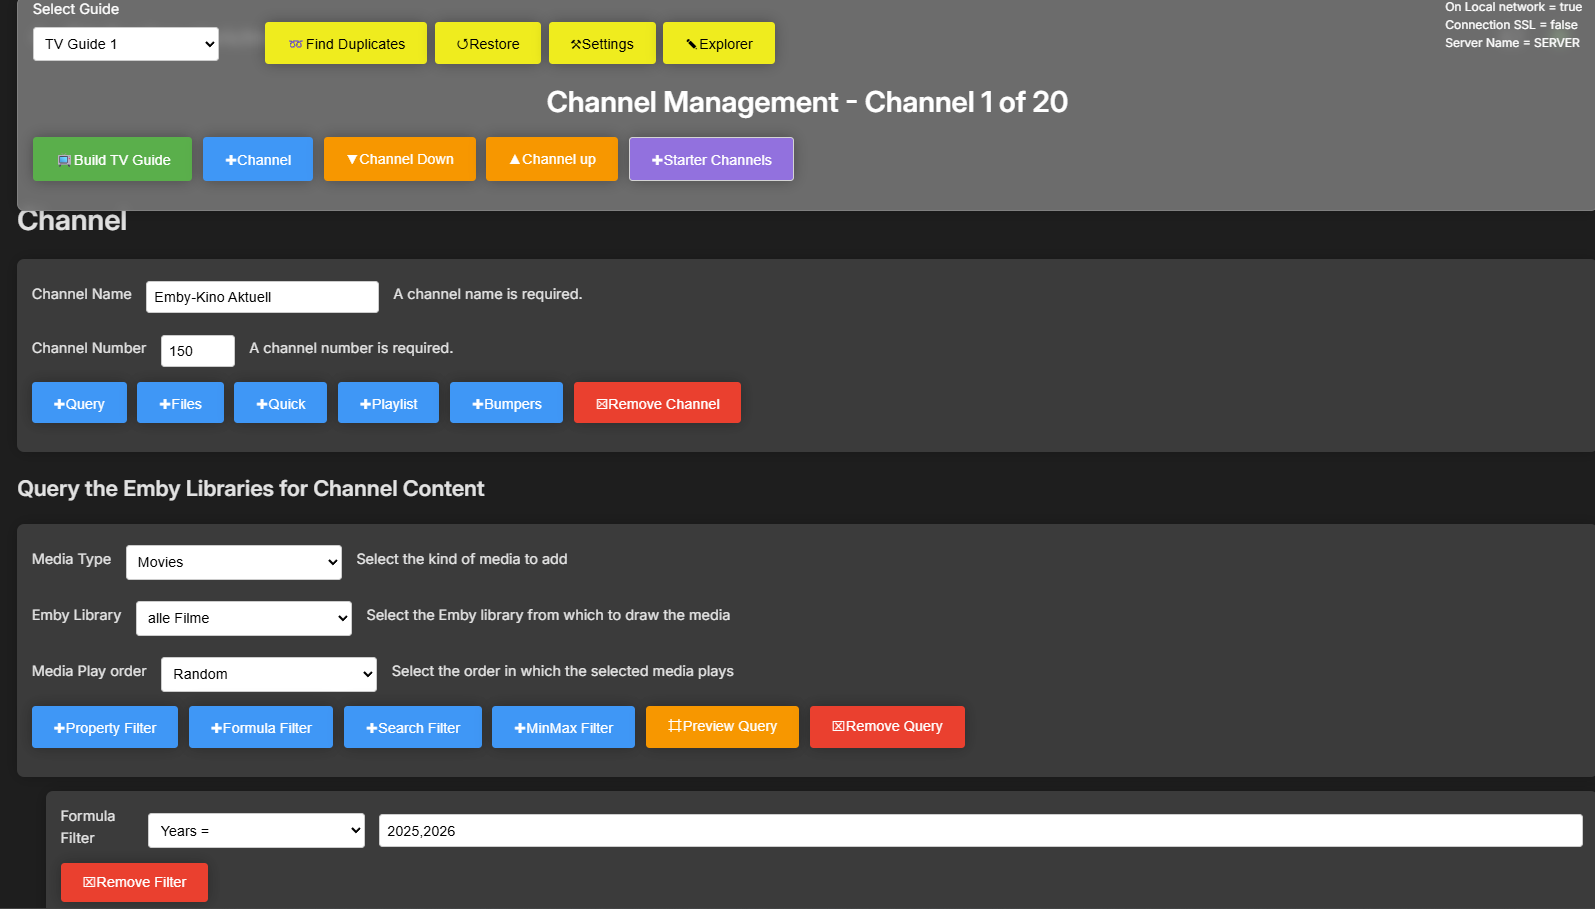1595x909 pixels.
Task: Add a new channel with the +Channel button
Action: (258, 159)
